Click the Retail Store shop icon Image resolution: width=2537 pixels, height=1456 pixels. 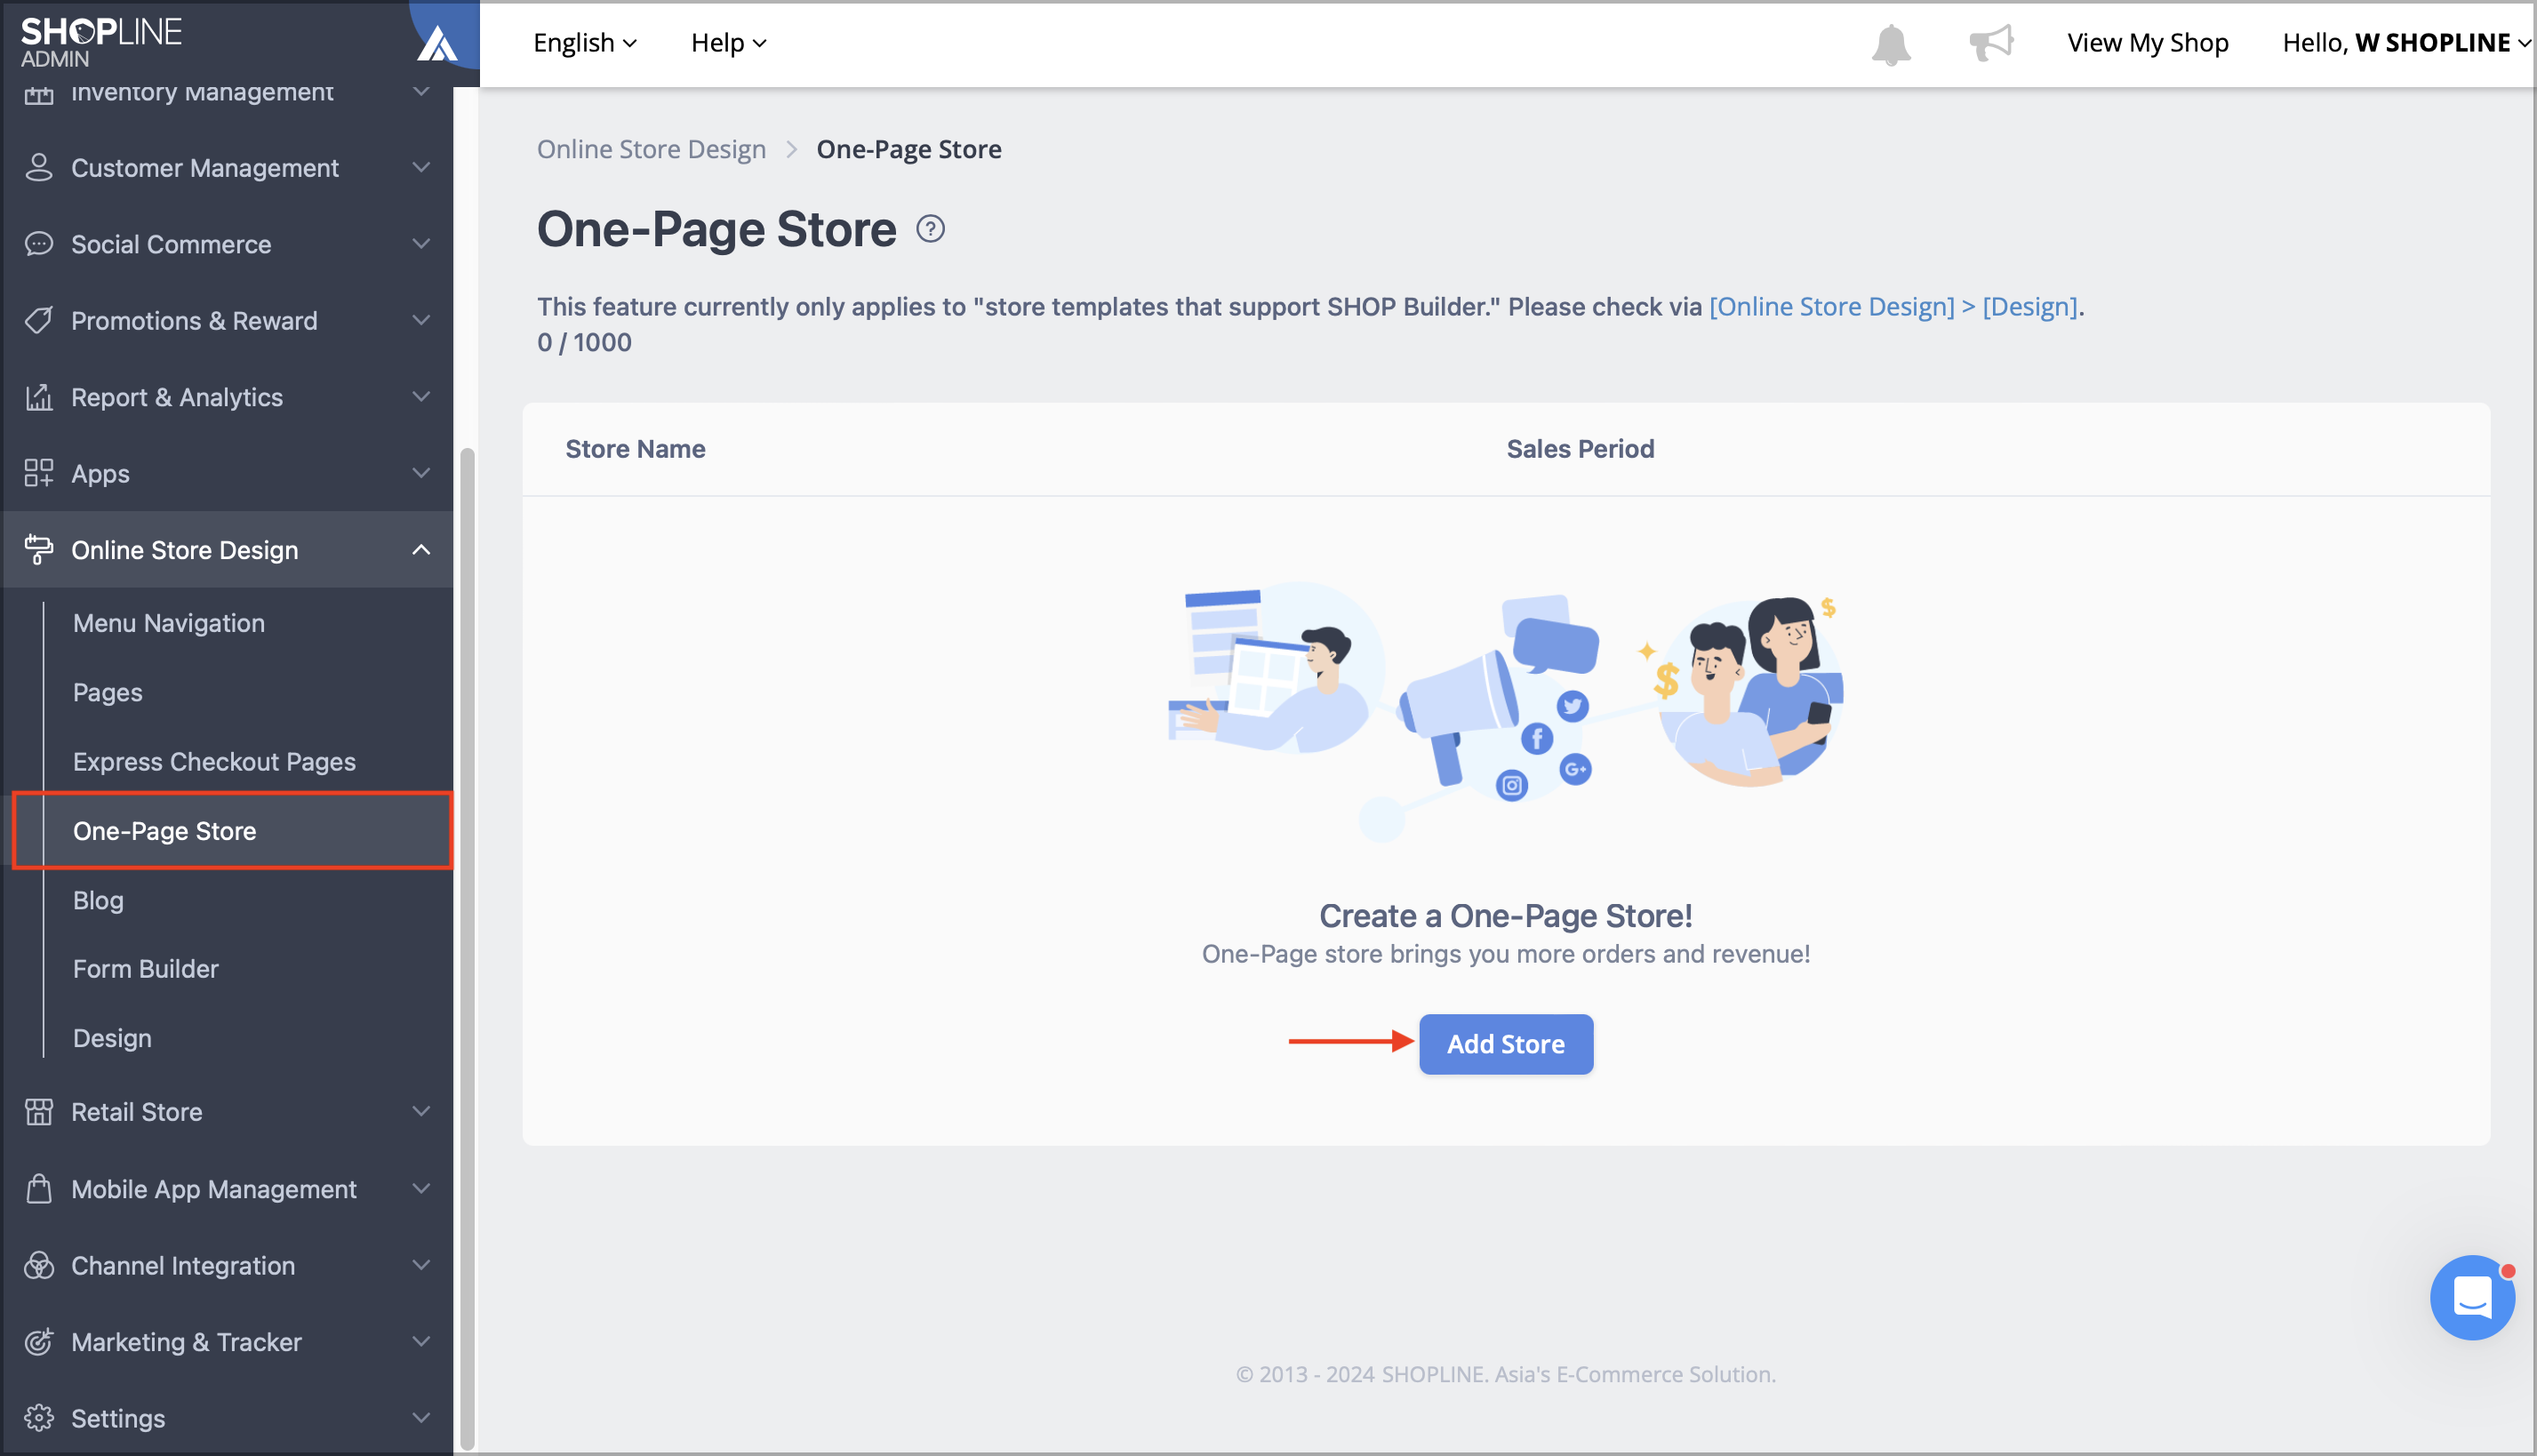click(x=38, y=1111)
